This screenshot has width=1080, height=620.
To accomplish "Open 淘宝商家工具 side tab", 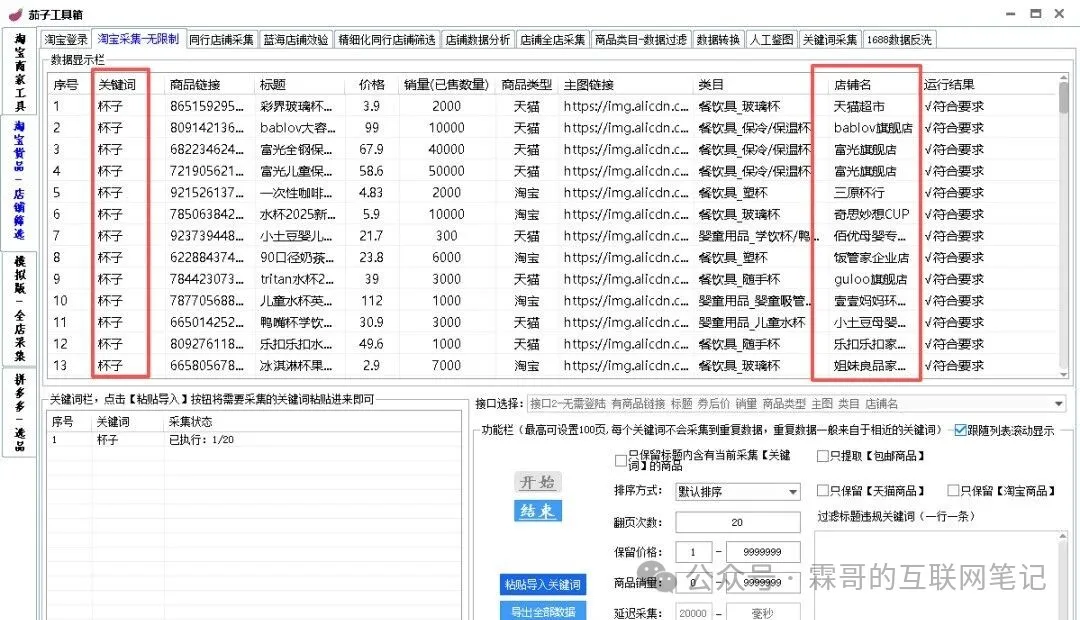I will pyautogui.click(x=18, y=72).
